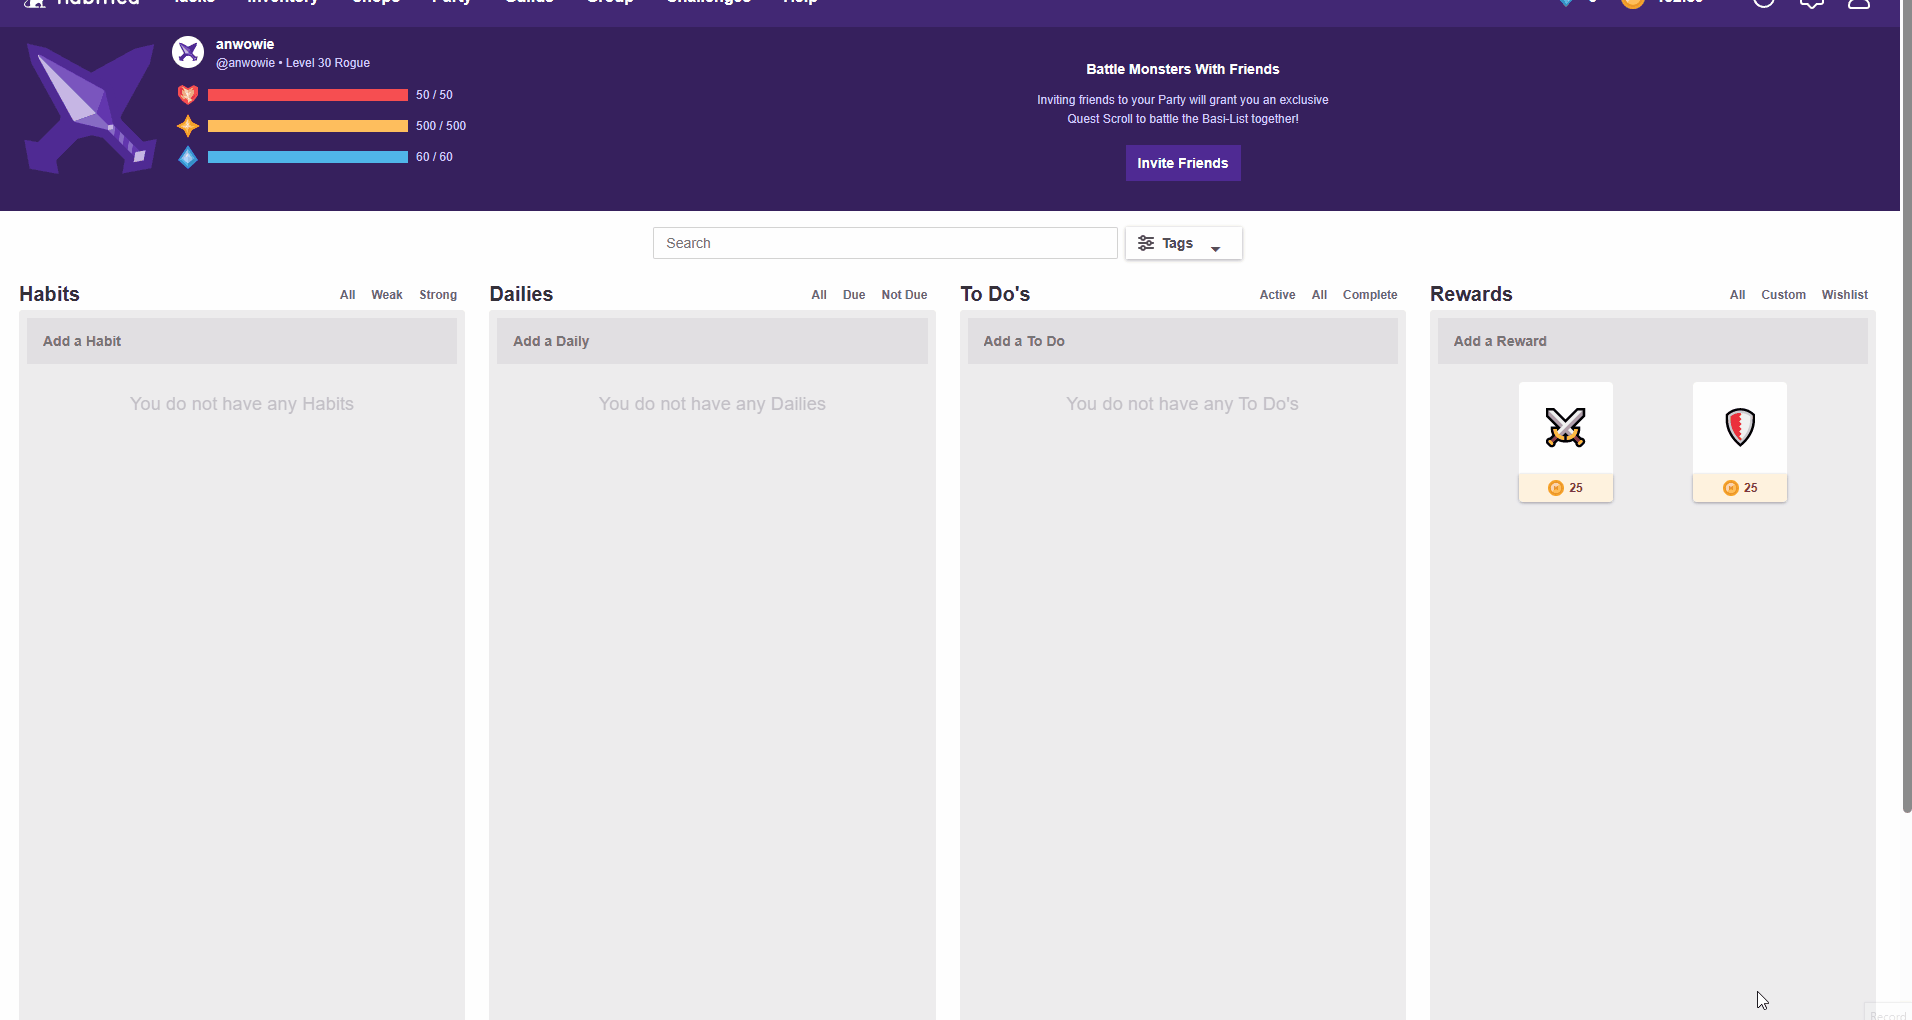Image resolution: width=1912 pixels, height=1020 pixels.
Task: Click the anwowie username link
Action: (245, 44)
